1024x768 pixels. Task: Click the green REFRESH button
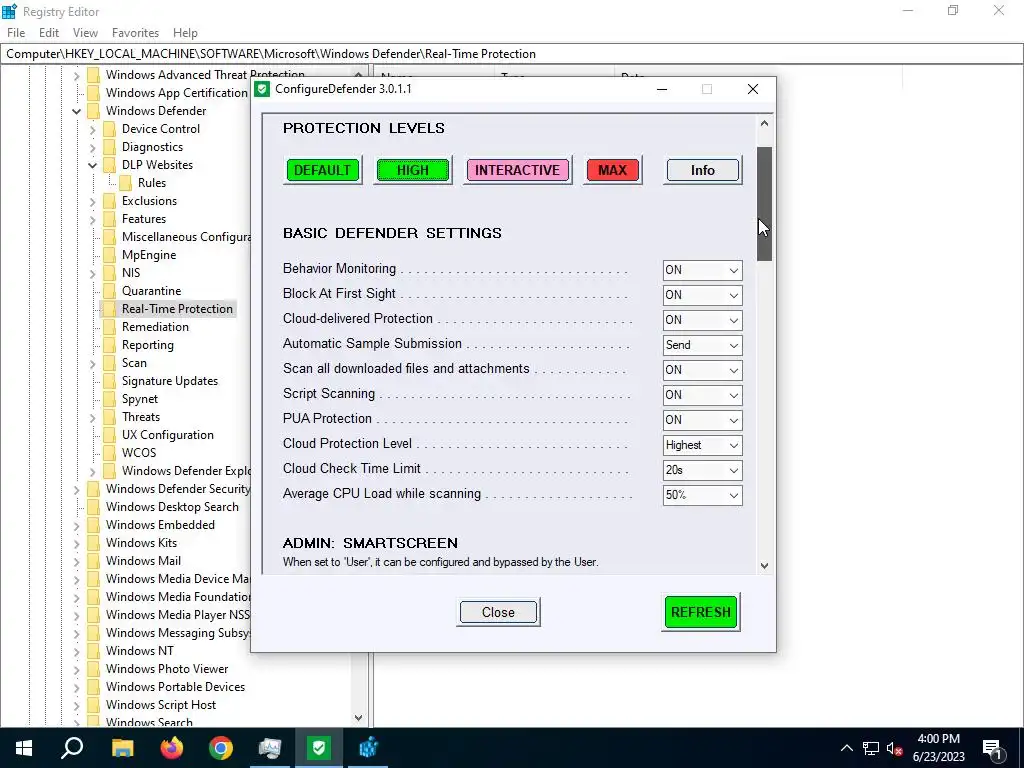tap(701, 612)
